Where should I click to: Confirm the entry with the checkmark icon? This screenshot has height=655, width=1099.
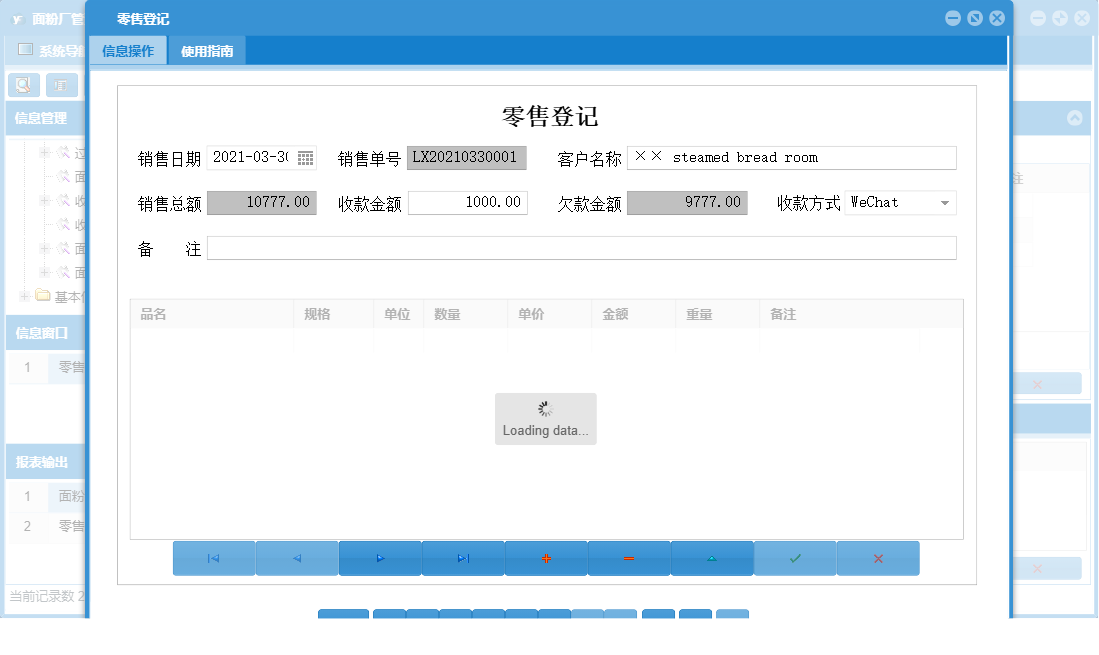pyautogui.click(x=794, y=558)
